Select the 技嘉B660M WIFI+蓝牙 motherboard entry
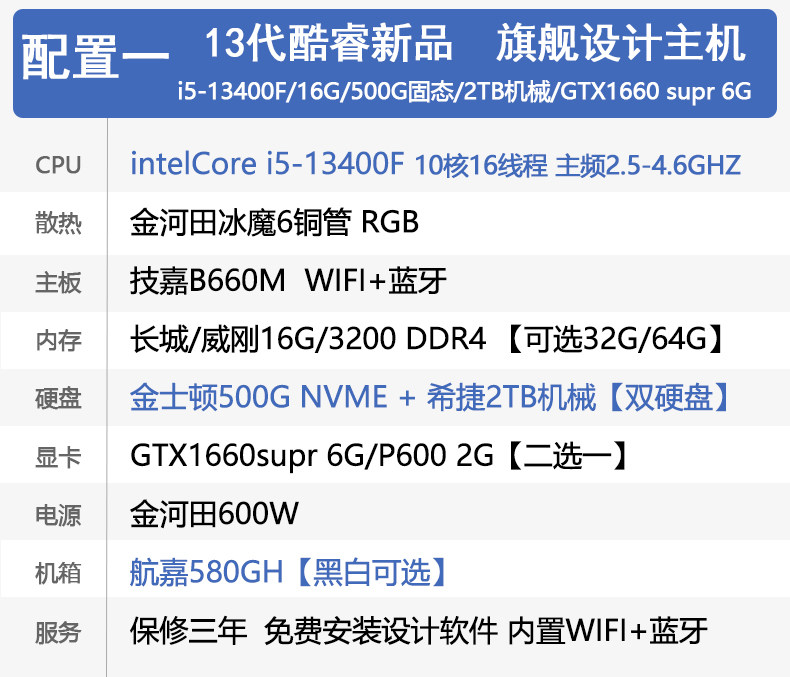 pos(288,280)
